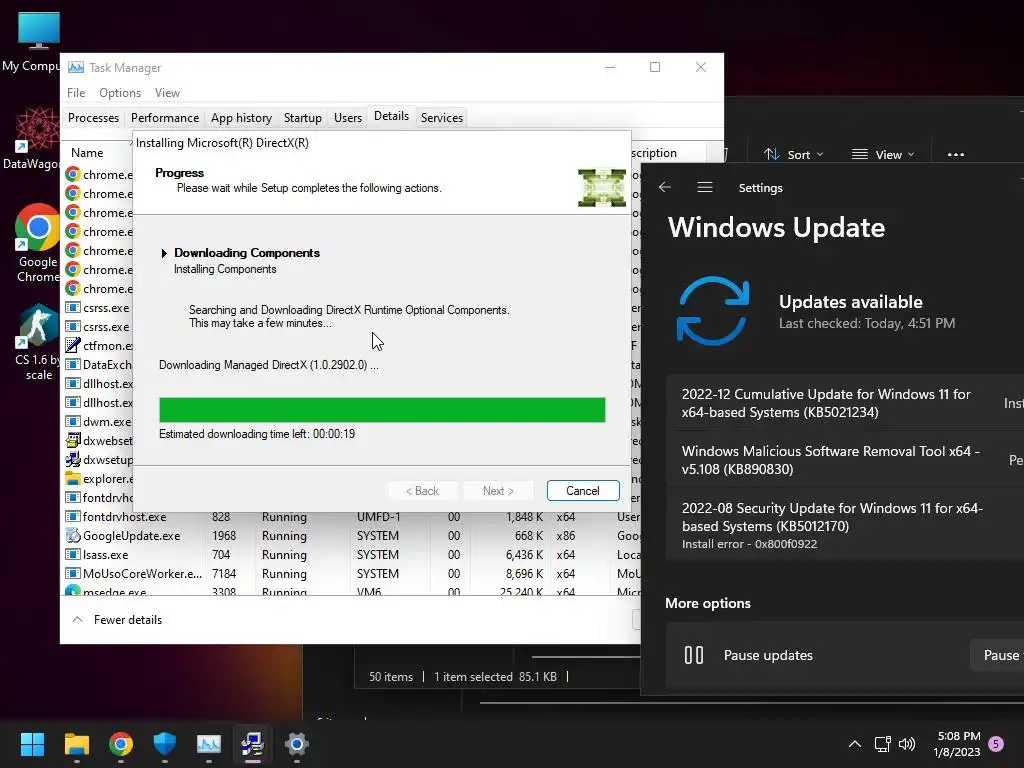Image resolution: width=1024 pixels, height=768 pixels.
Task: Select the GoogleUpdate.exe process row
Action: point(353,536)
